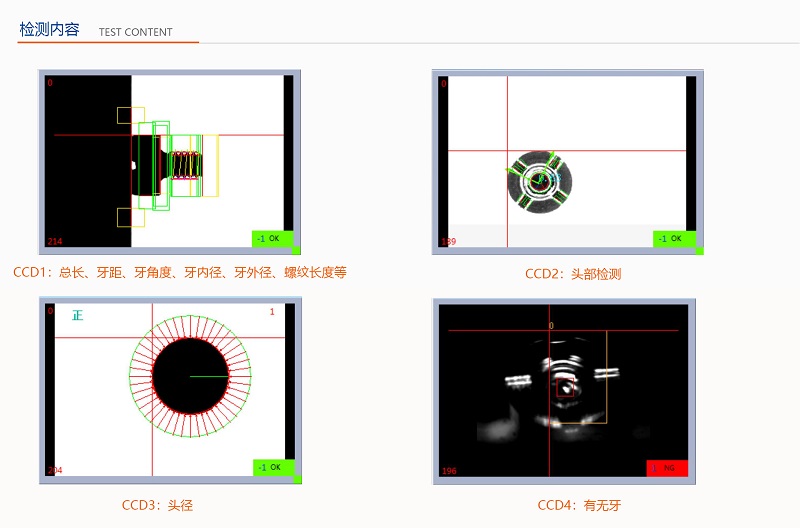Open the CCD3 head diameter image
The width and height of the screenshot is (800, 528).
tap(169, 389)
